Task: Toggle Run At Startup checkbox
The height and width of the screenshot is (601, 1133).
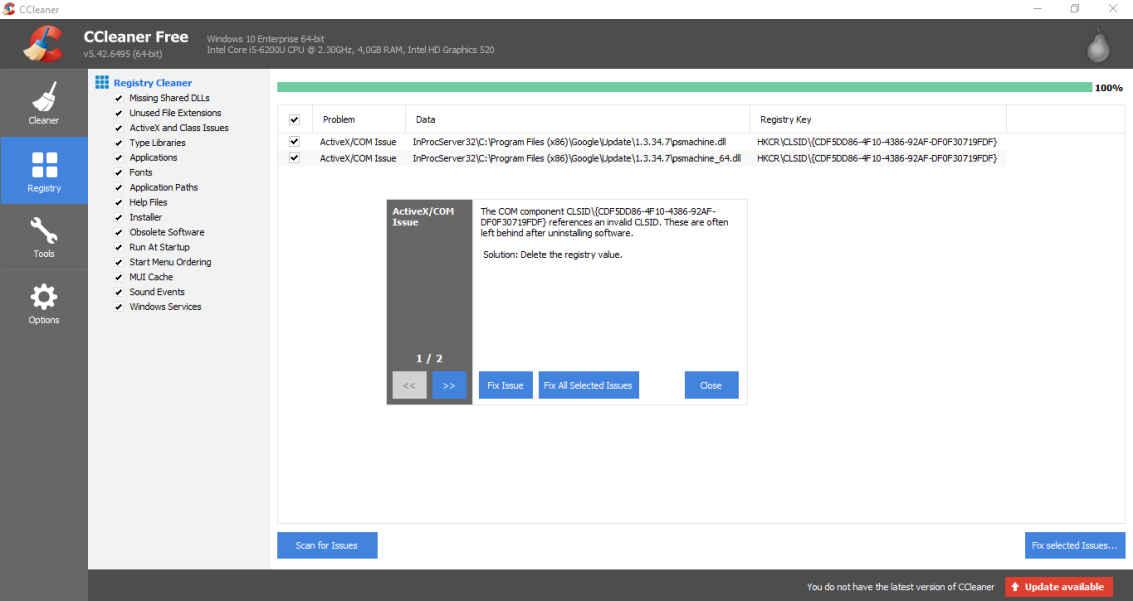Action: [x=119, y=248]
